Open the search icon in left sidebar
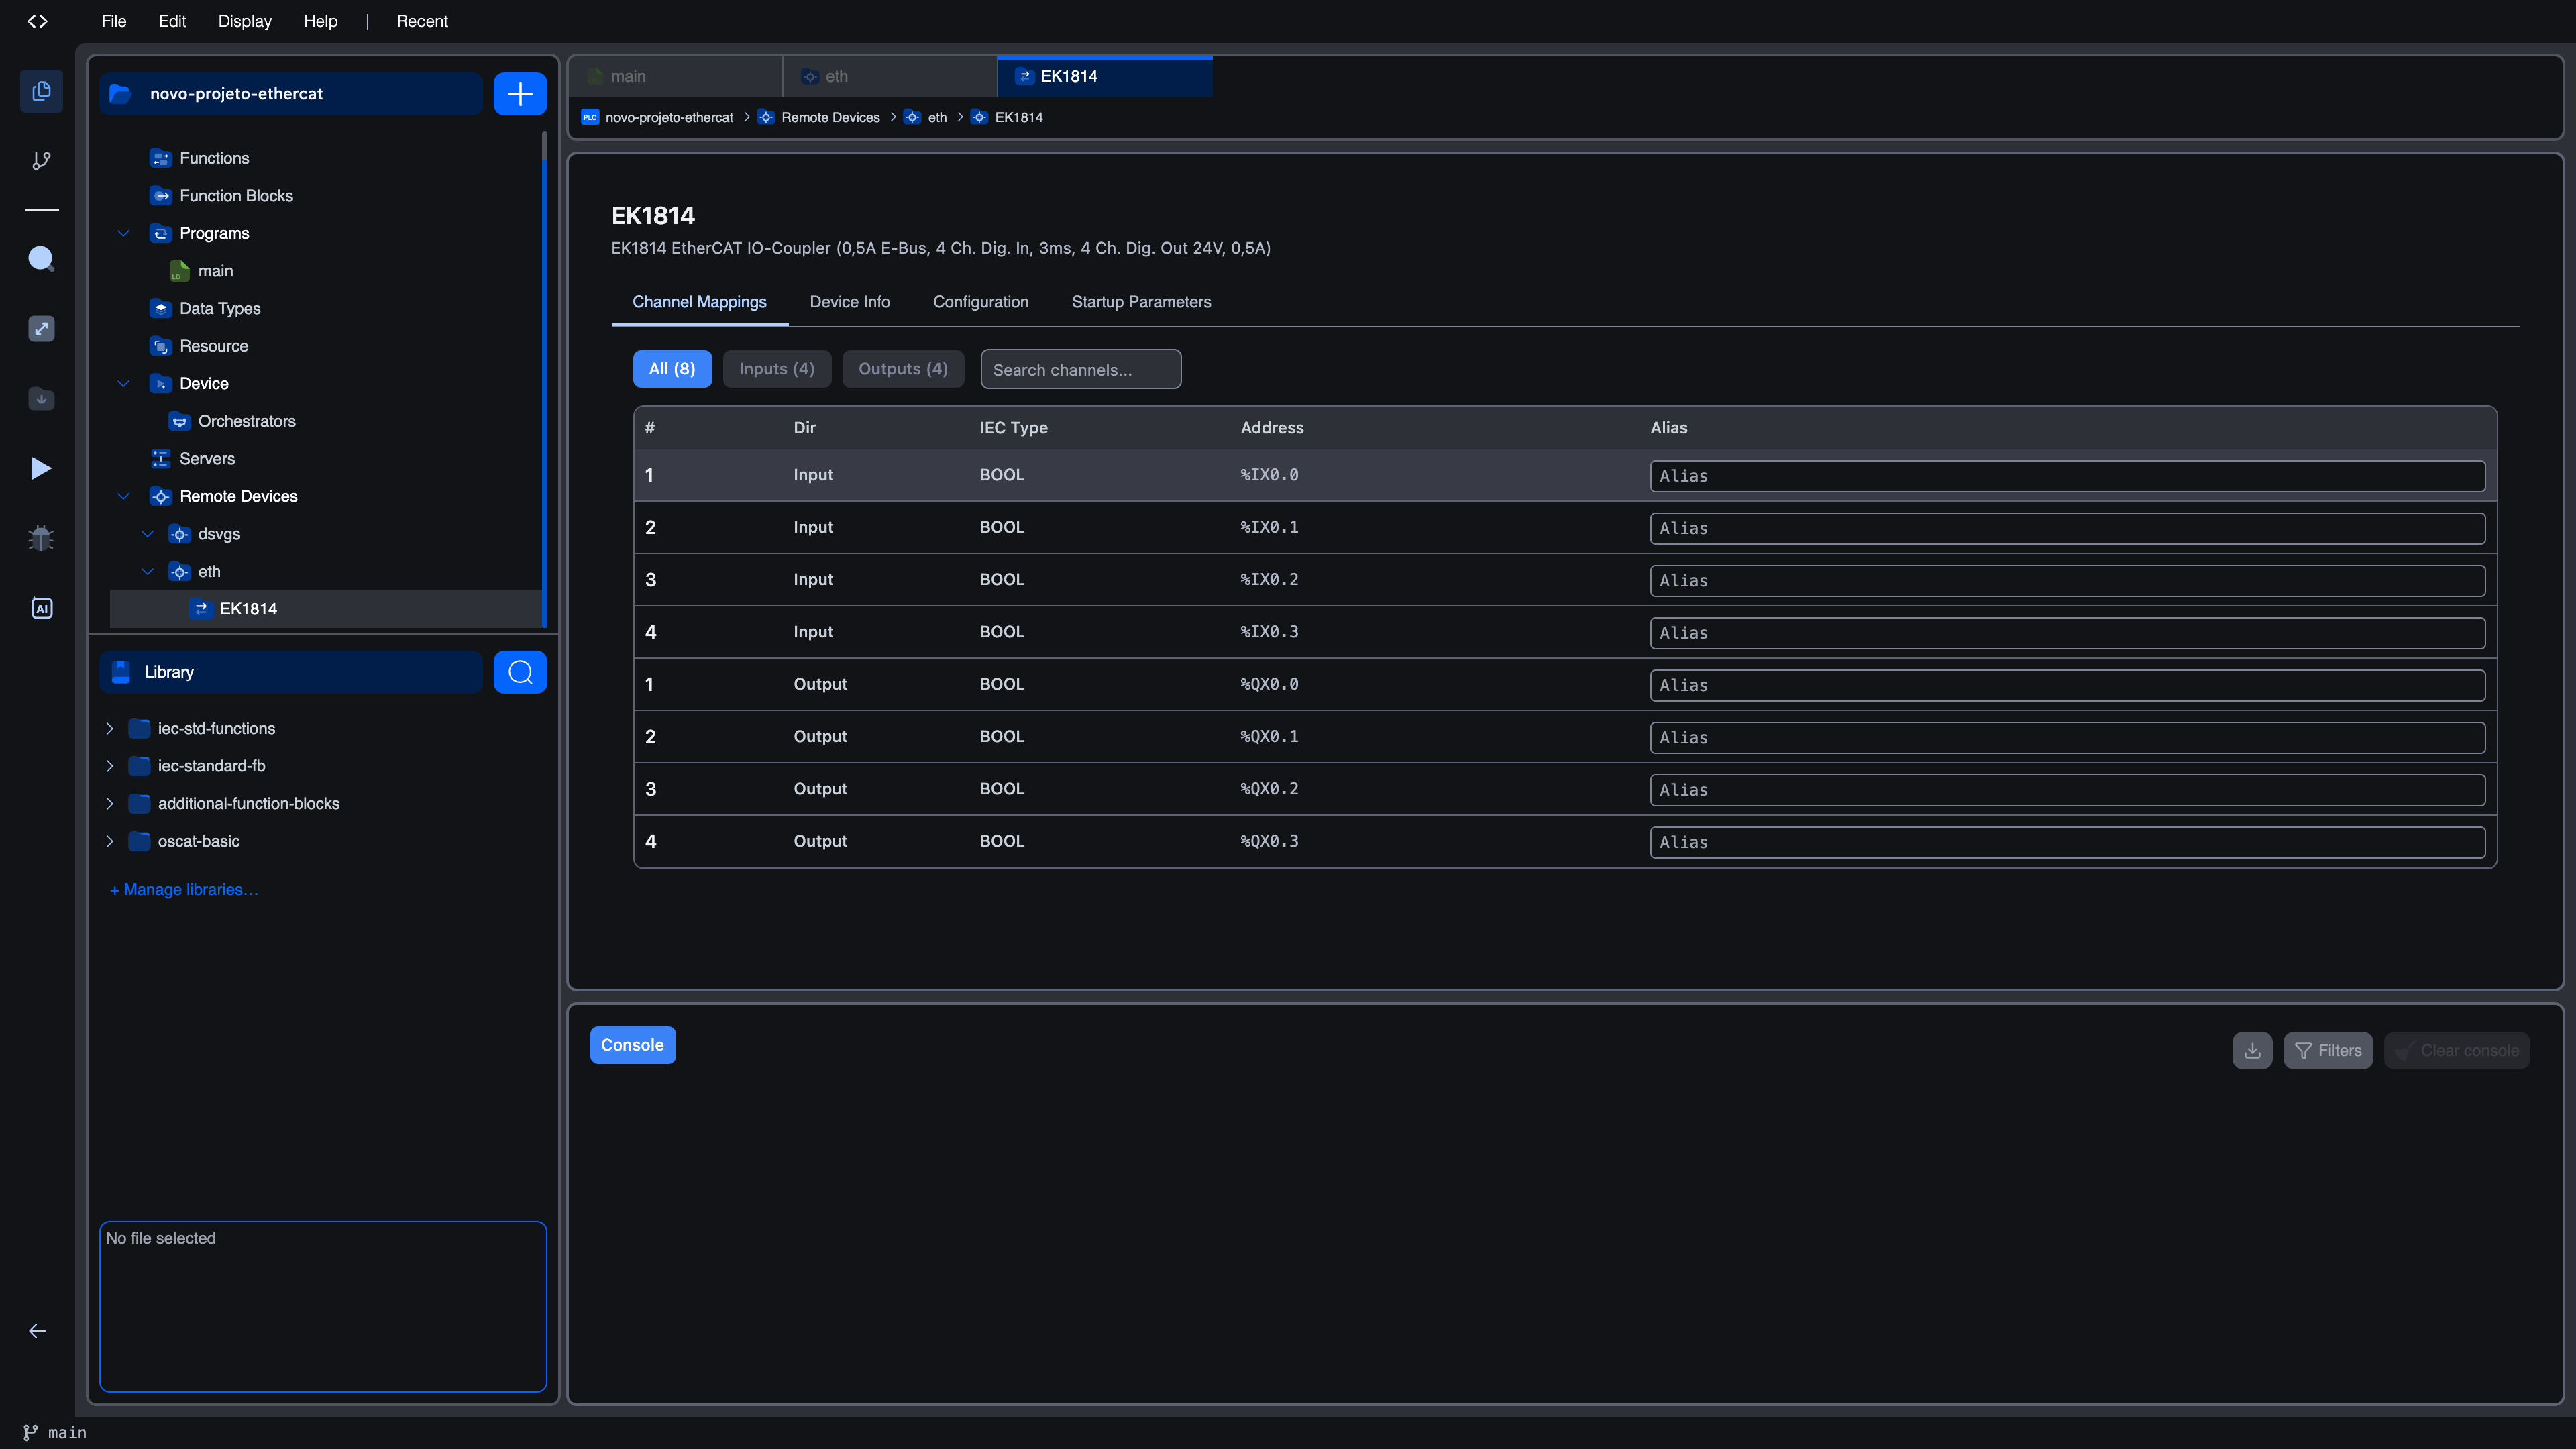This screenshot has width=2576, height=1449. [x=41, y=259]
